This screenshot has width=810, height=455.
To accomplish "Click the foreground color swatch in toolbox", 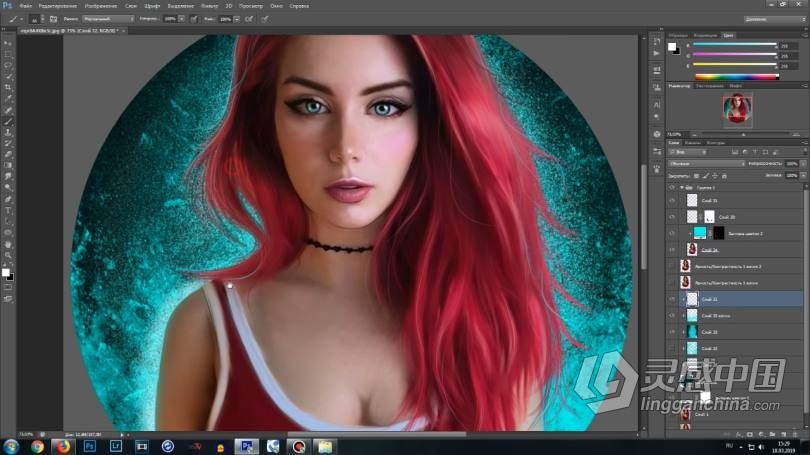I will coord(5,273).
